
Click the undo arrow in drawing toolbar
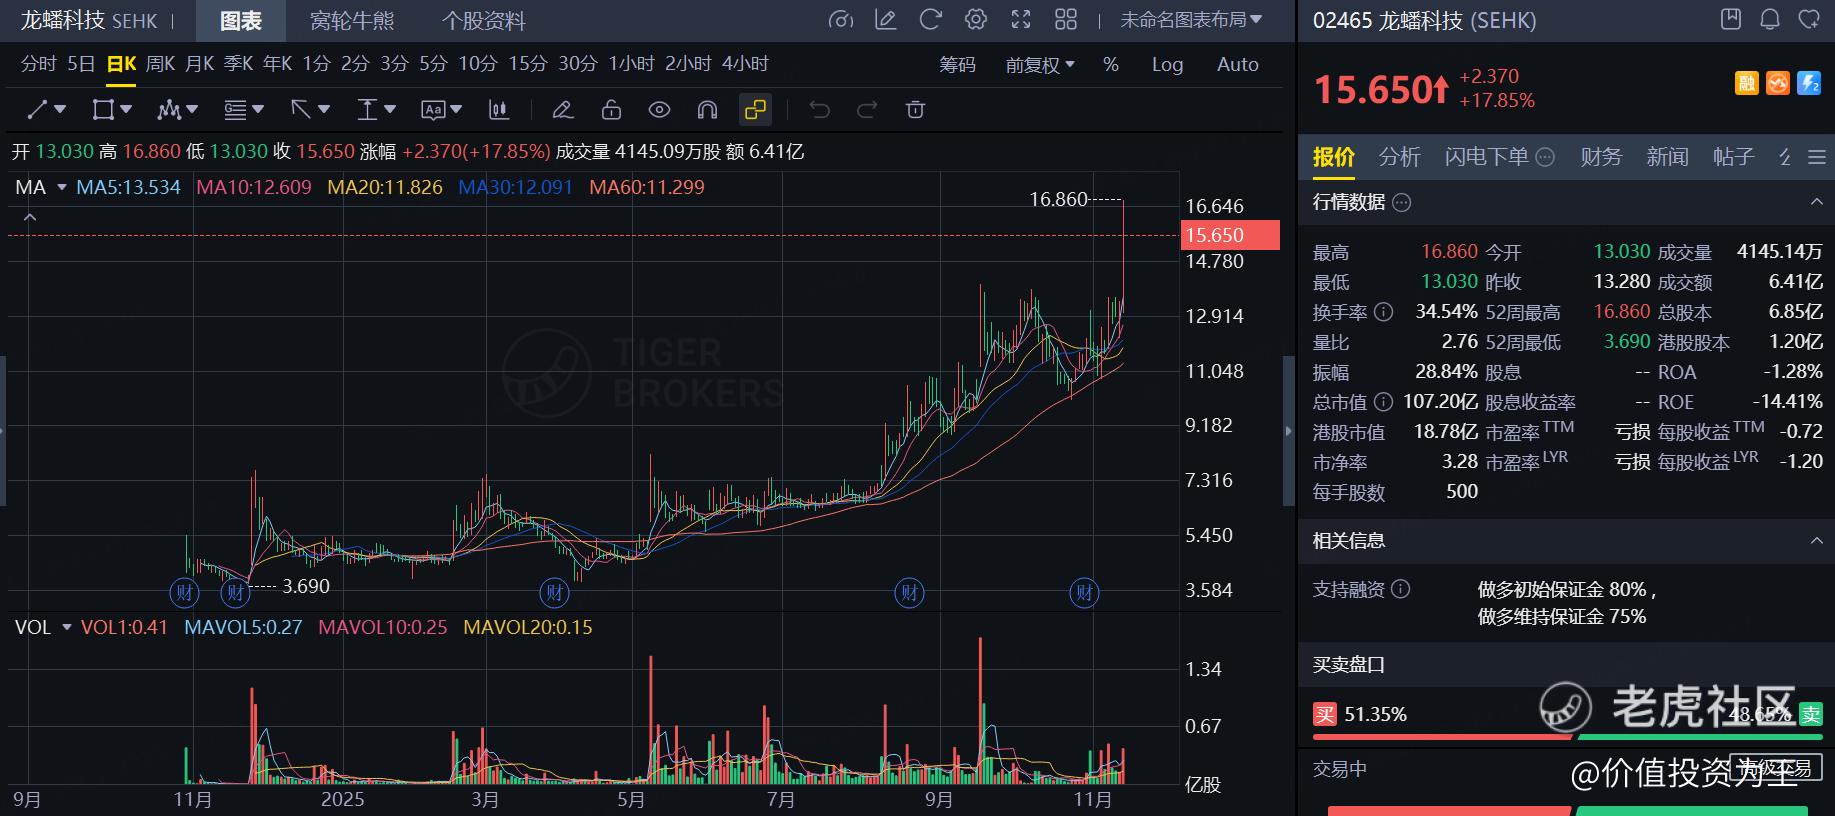820,110
